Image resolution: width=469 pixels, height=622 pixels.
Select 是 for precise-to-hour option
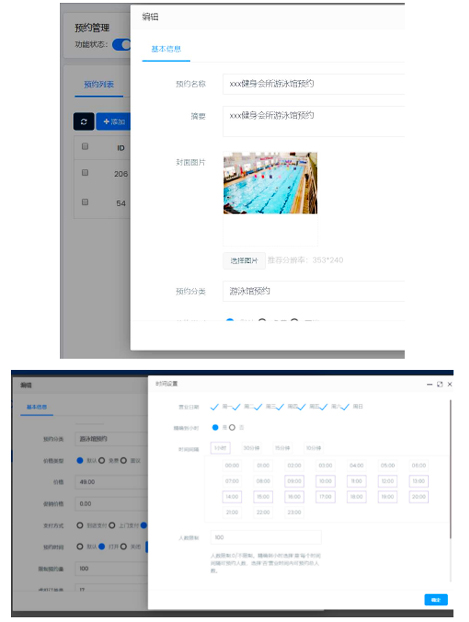coord(215,427)
